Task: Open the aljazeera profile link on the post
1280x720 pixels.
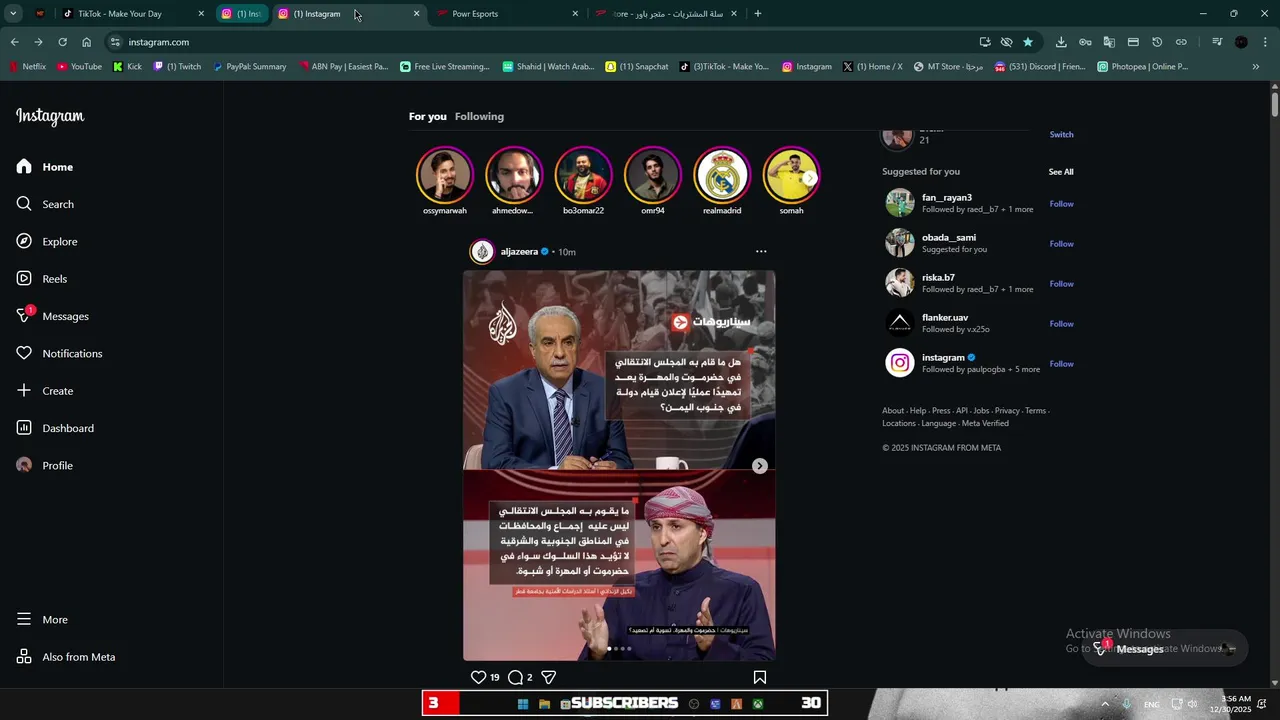Action: coord(519,252)
